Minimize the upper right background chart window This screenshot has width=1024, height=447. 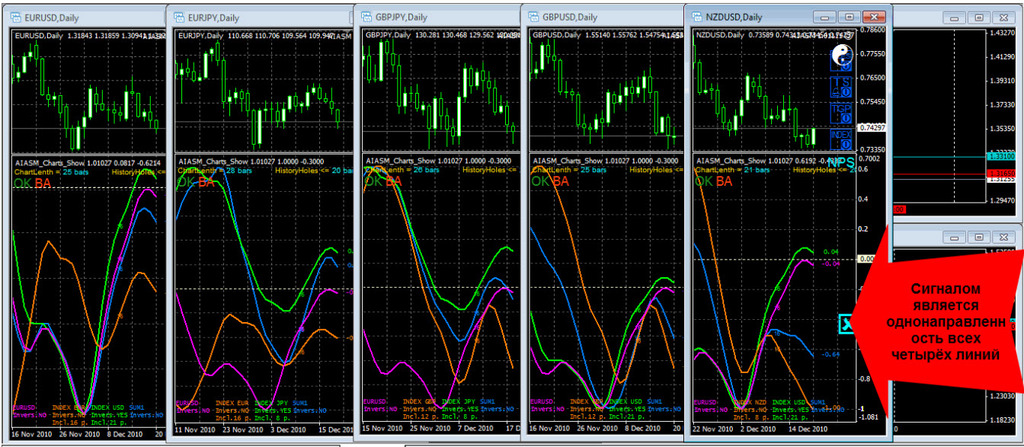click(x=953, y=18)
